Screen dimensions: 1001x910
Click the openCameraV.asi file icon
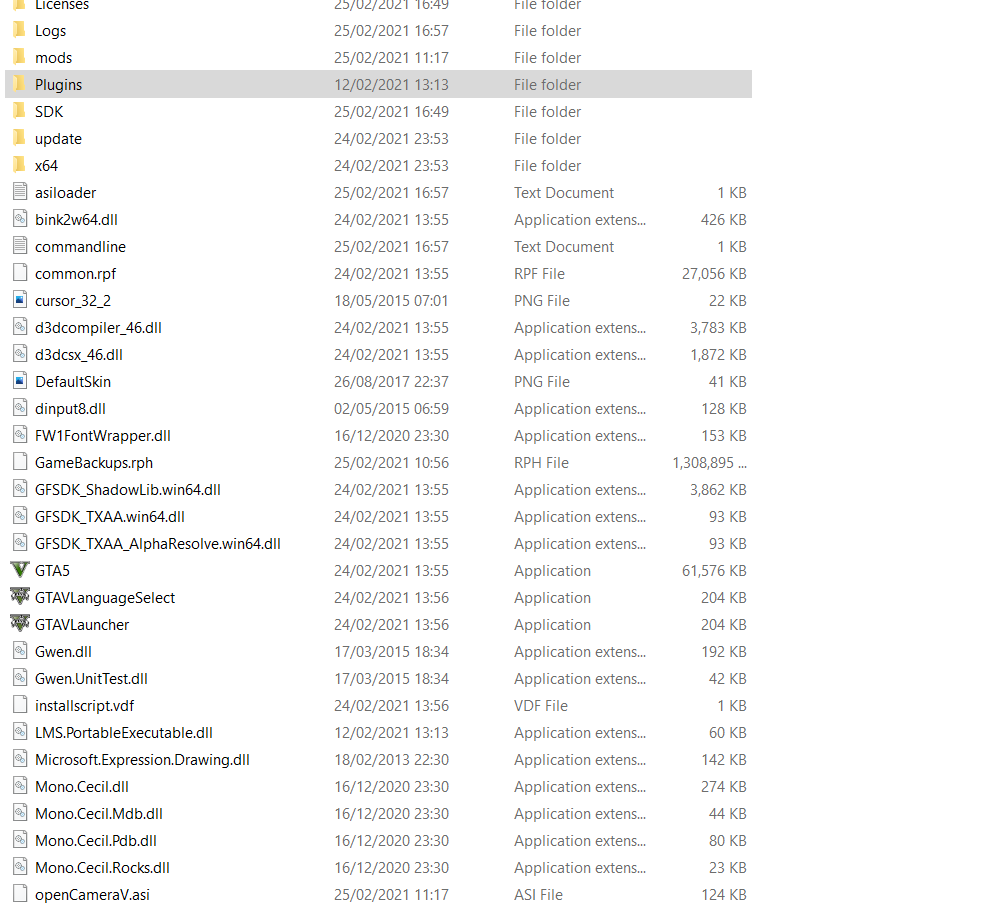pyautogui.click(x=20, y=893)
